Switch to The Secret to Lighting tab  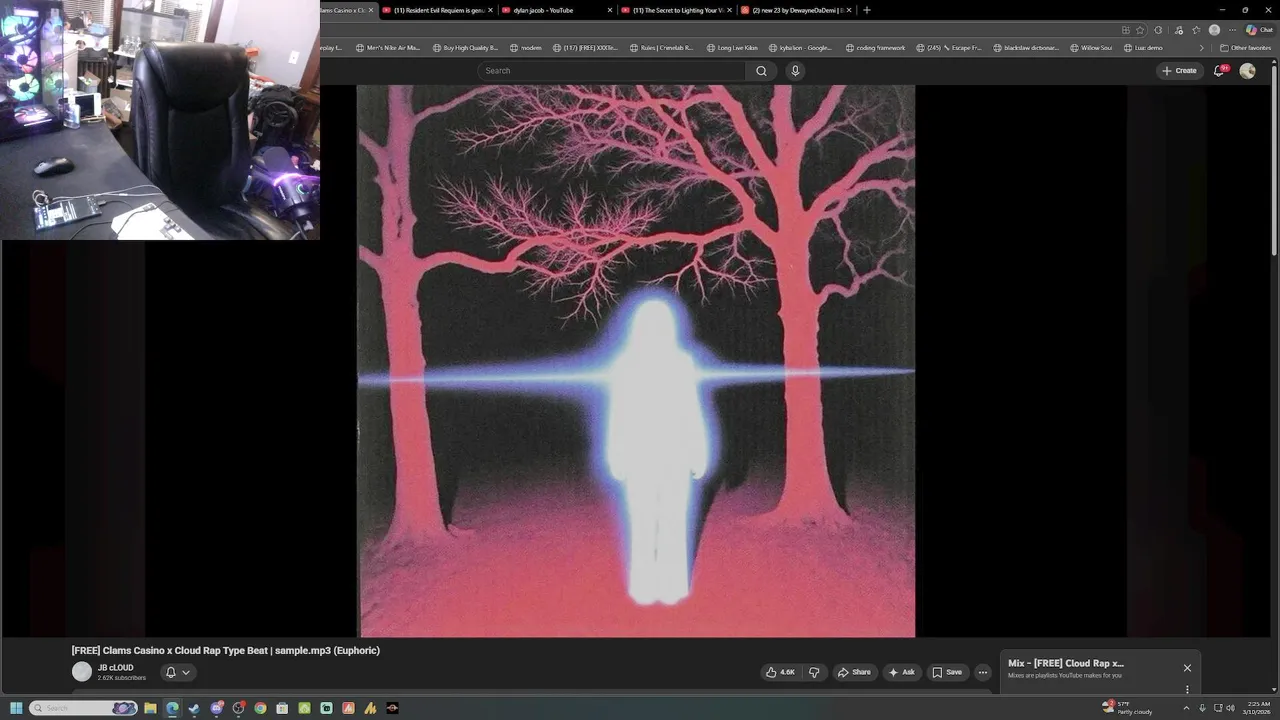[x=676, y=10]
